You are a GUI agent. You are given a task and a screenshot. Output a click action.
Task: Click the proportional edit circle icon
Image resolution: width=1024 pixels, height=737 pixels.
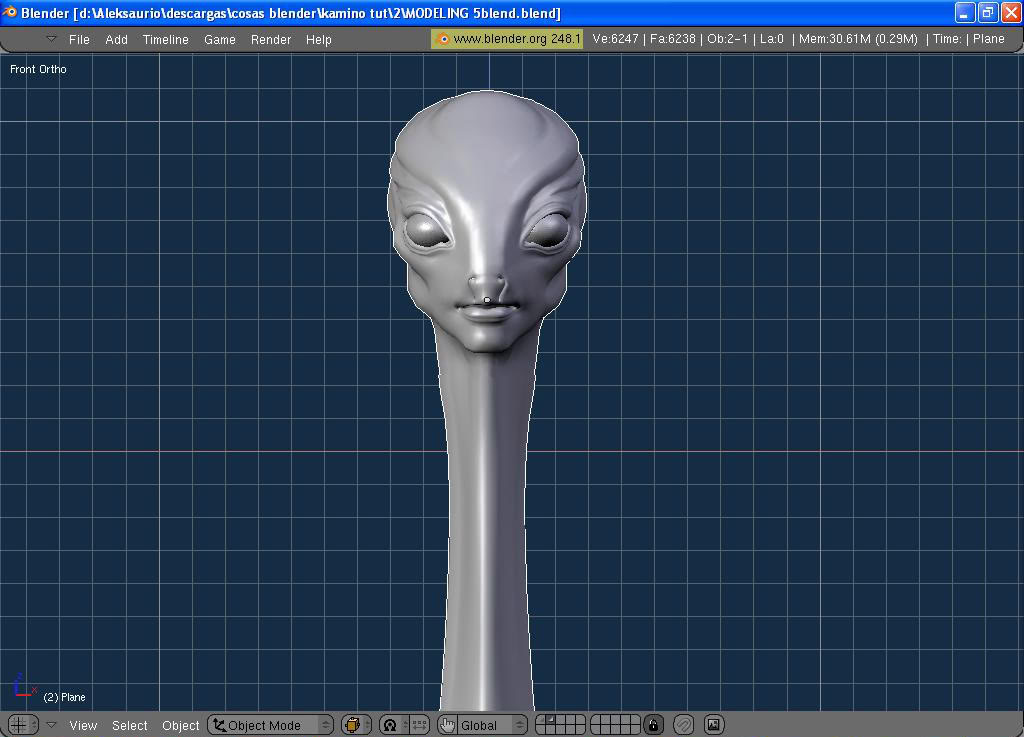pyautogui.click(x=684, y=725)
